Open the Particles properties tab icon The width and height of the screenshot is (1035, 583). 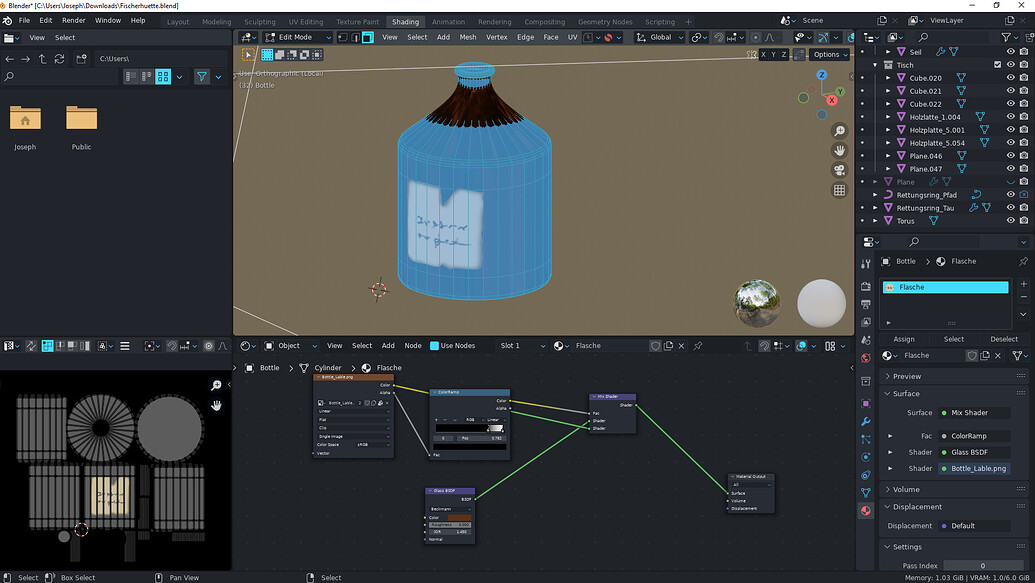pyautogui.click(x=866, y=439)
